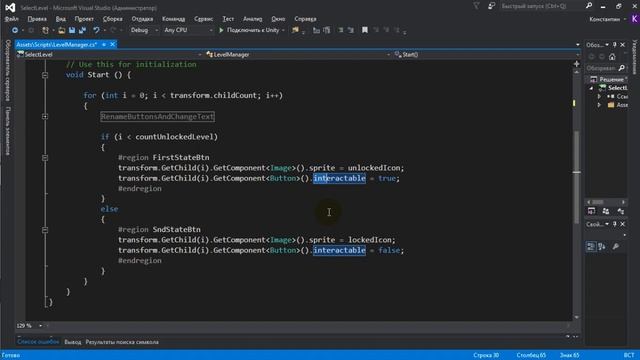
Task: Click the Visual Studio logo icon
Action: 10,7
